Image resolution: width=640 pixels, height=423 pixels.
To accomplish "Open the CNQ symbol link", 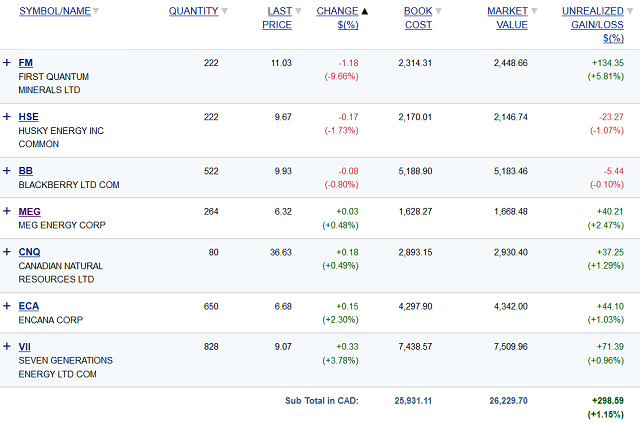I will tap(29, 252).
